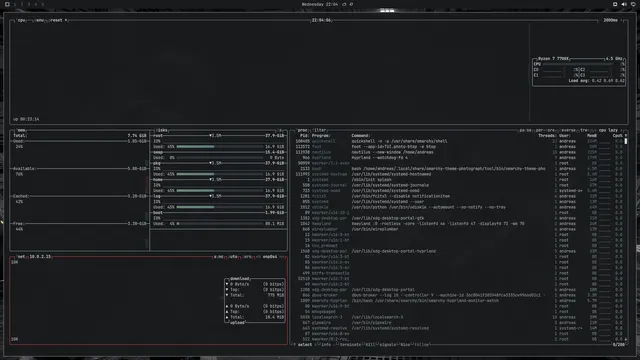
Task: Select the /sbin/init splash process row
Action: pos(459,180)
